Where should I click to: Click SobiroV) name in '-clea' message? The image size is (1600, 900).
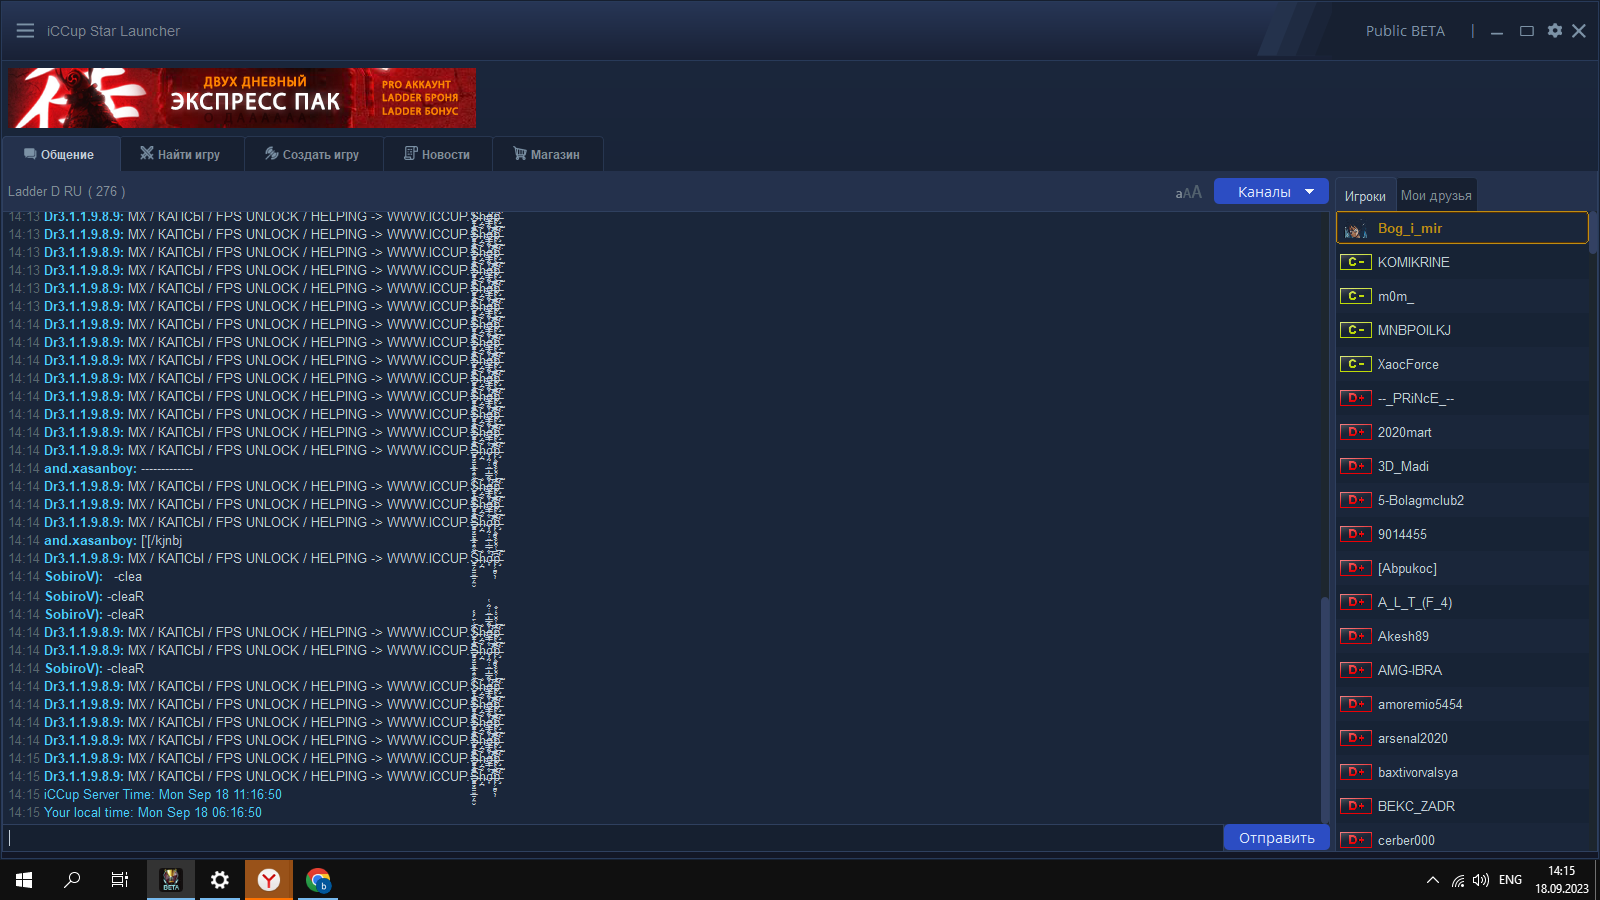[74, 577]
